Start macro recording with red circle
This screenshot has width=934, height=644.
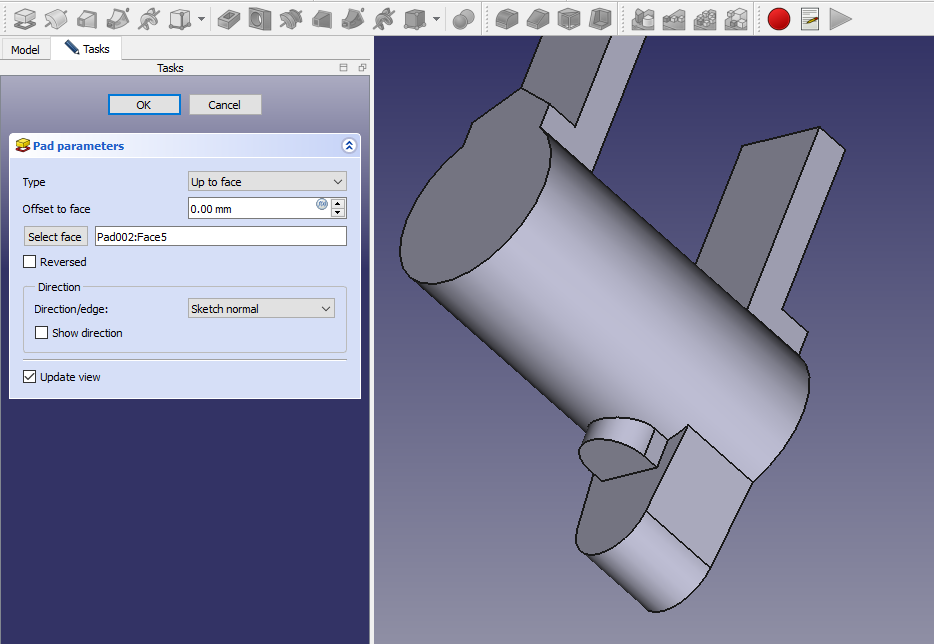click(778, 18)
